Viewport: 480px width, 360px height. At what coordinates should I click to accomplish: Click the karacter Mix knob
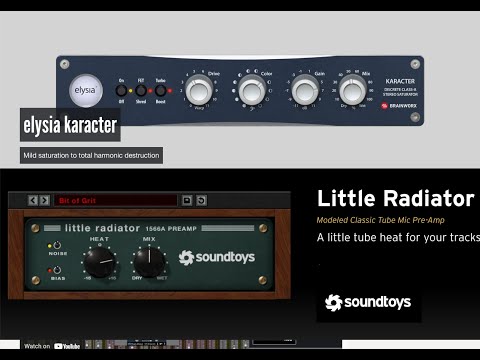pyautogui.click(x=353, y=90)
